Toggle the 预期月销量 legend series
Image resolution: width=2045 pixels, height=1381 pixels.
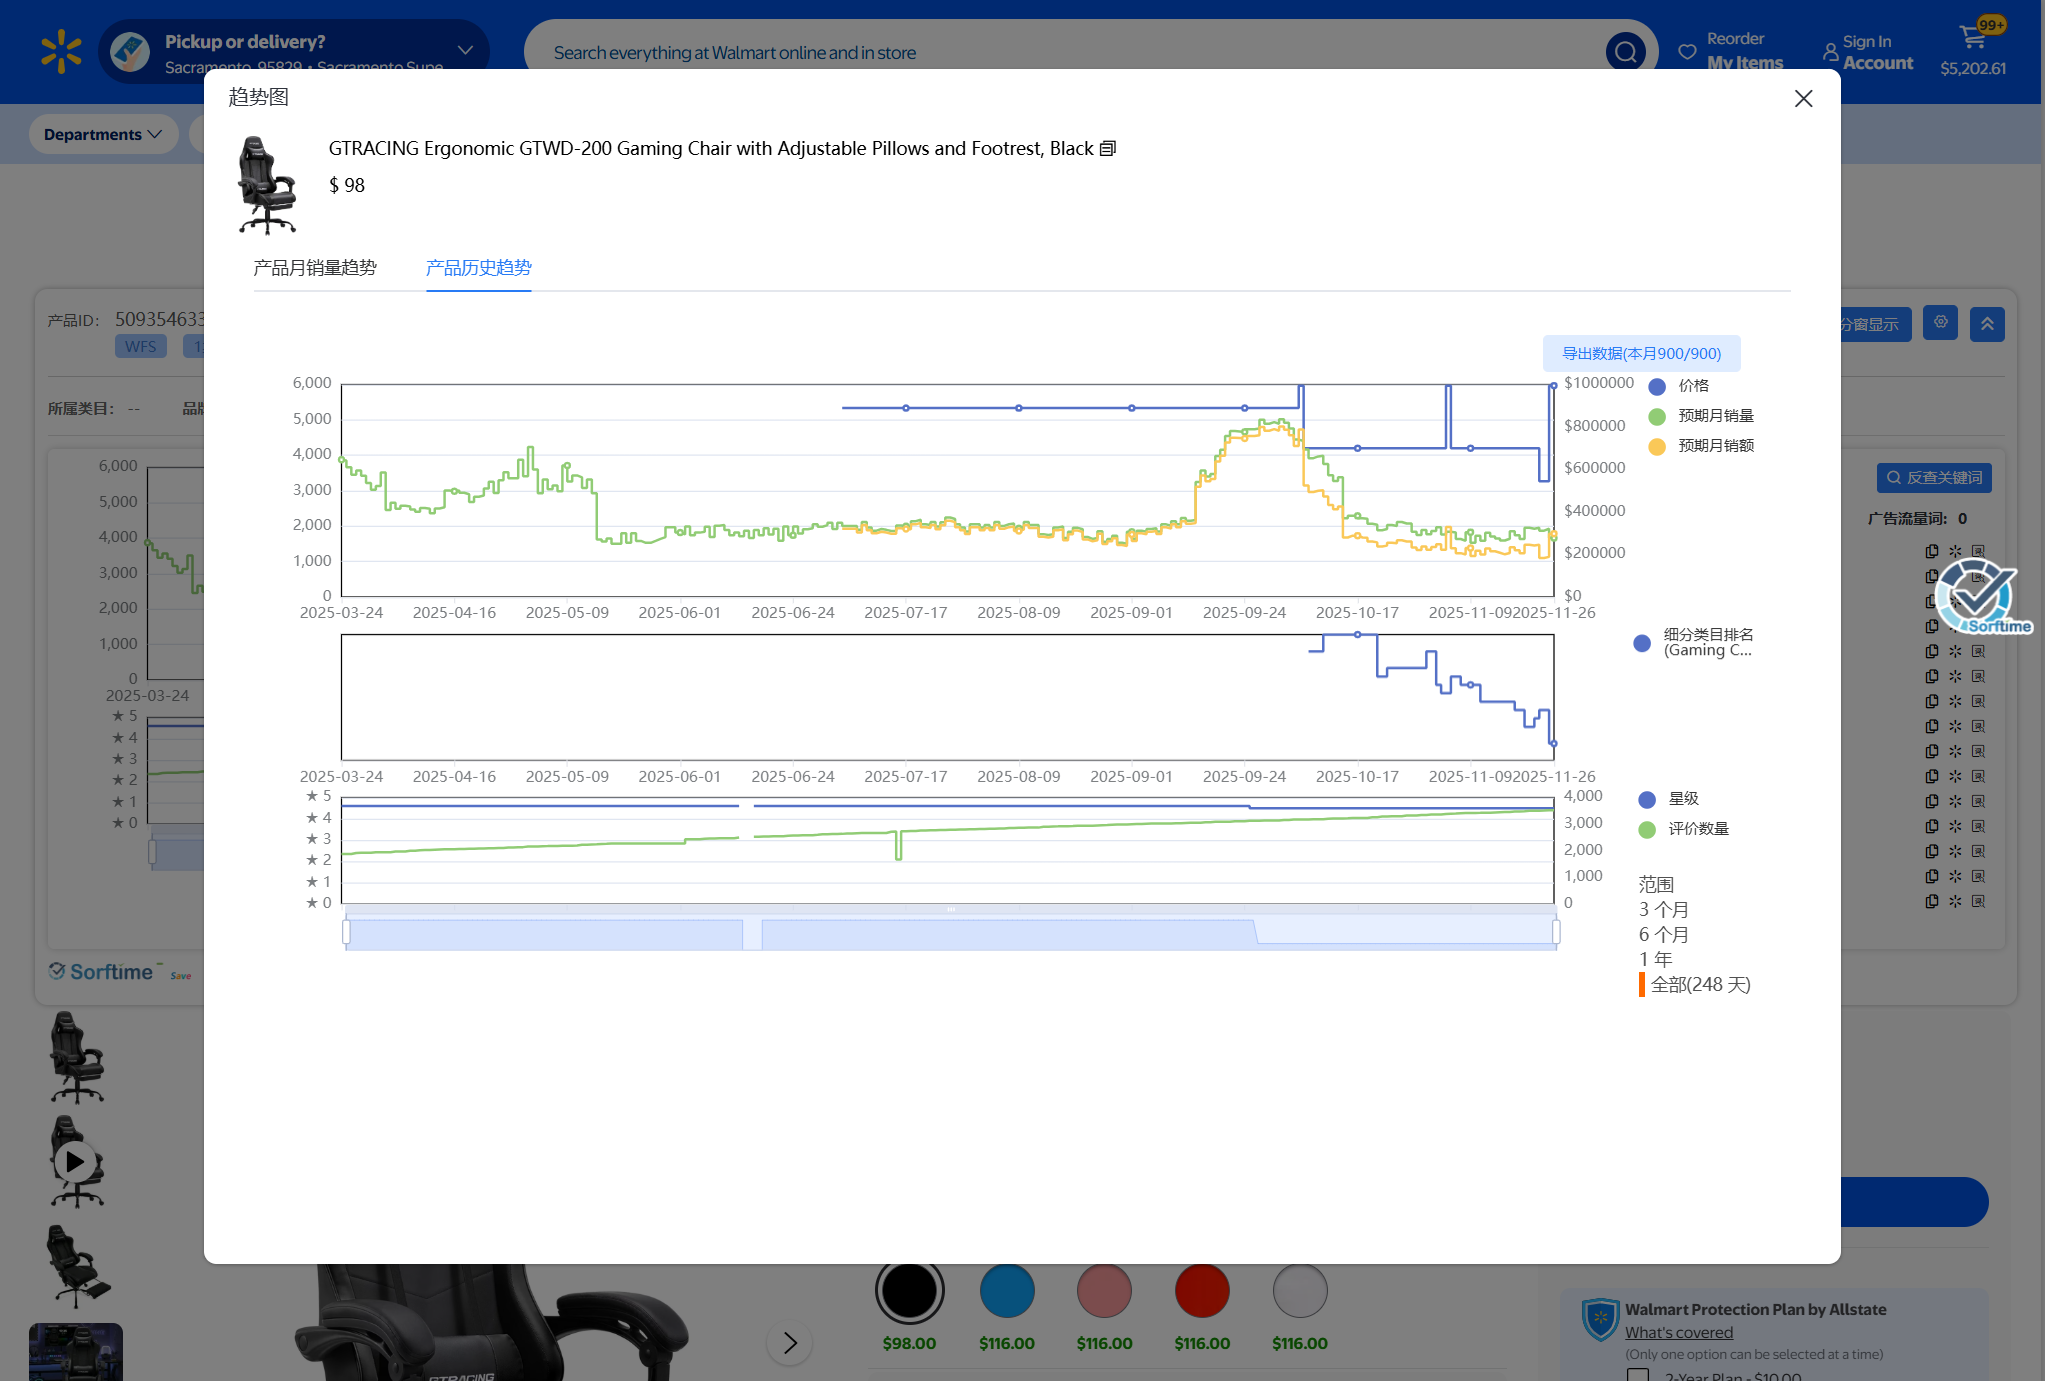click(x=1701, y=416)
